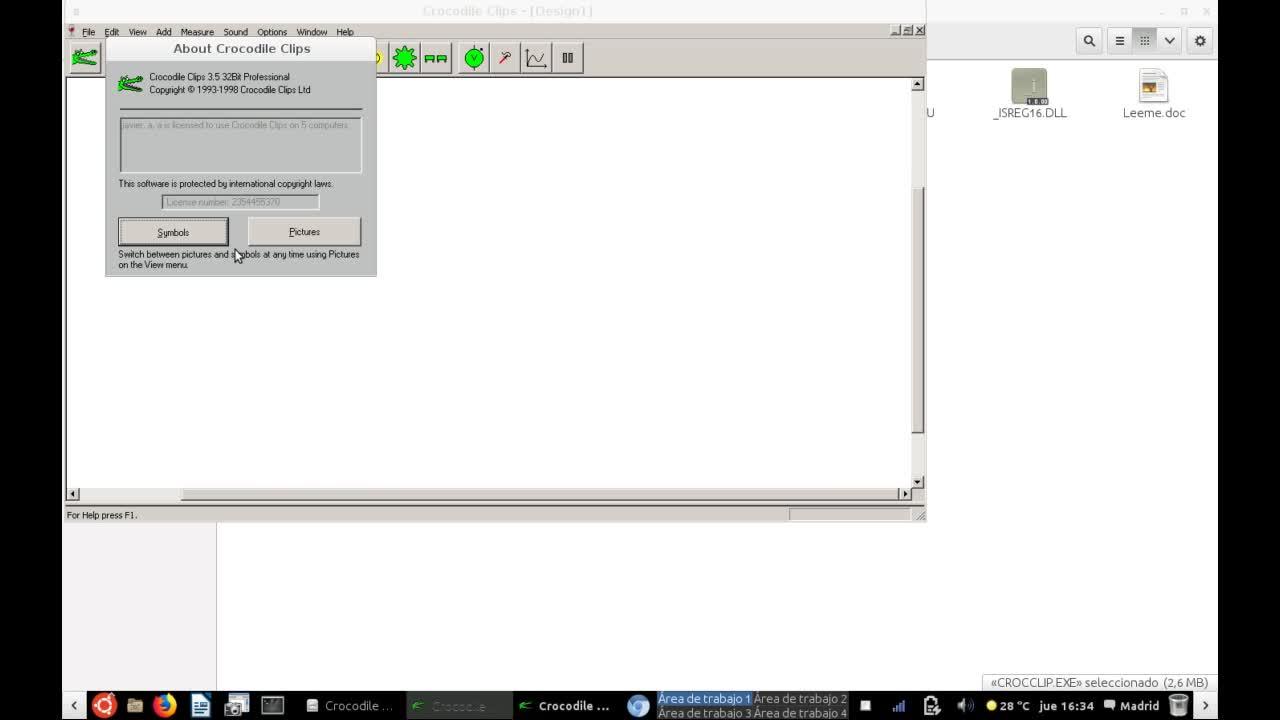This screenshot has width=1280, height=720.
Task: Open the Edit menu
Action: [111, 32]
